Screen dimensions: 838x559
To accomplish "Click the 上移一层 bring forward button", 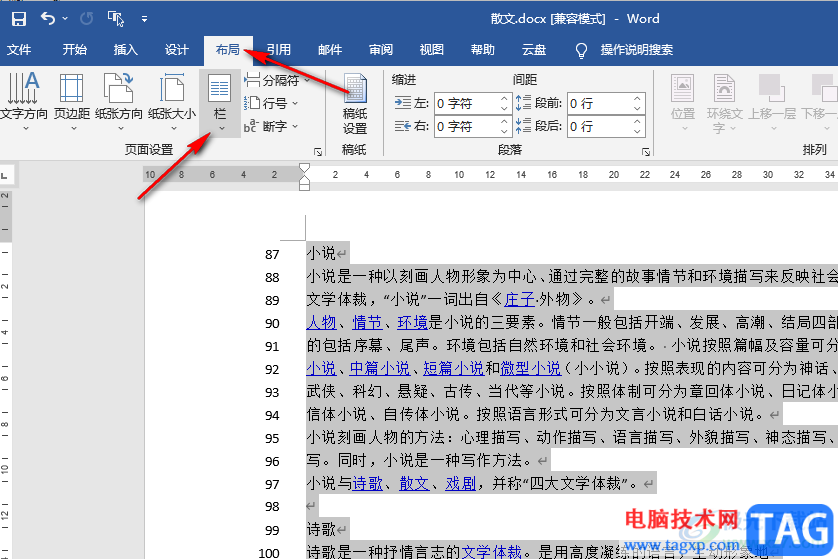I will point(771,103).
